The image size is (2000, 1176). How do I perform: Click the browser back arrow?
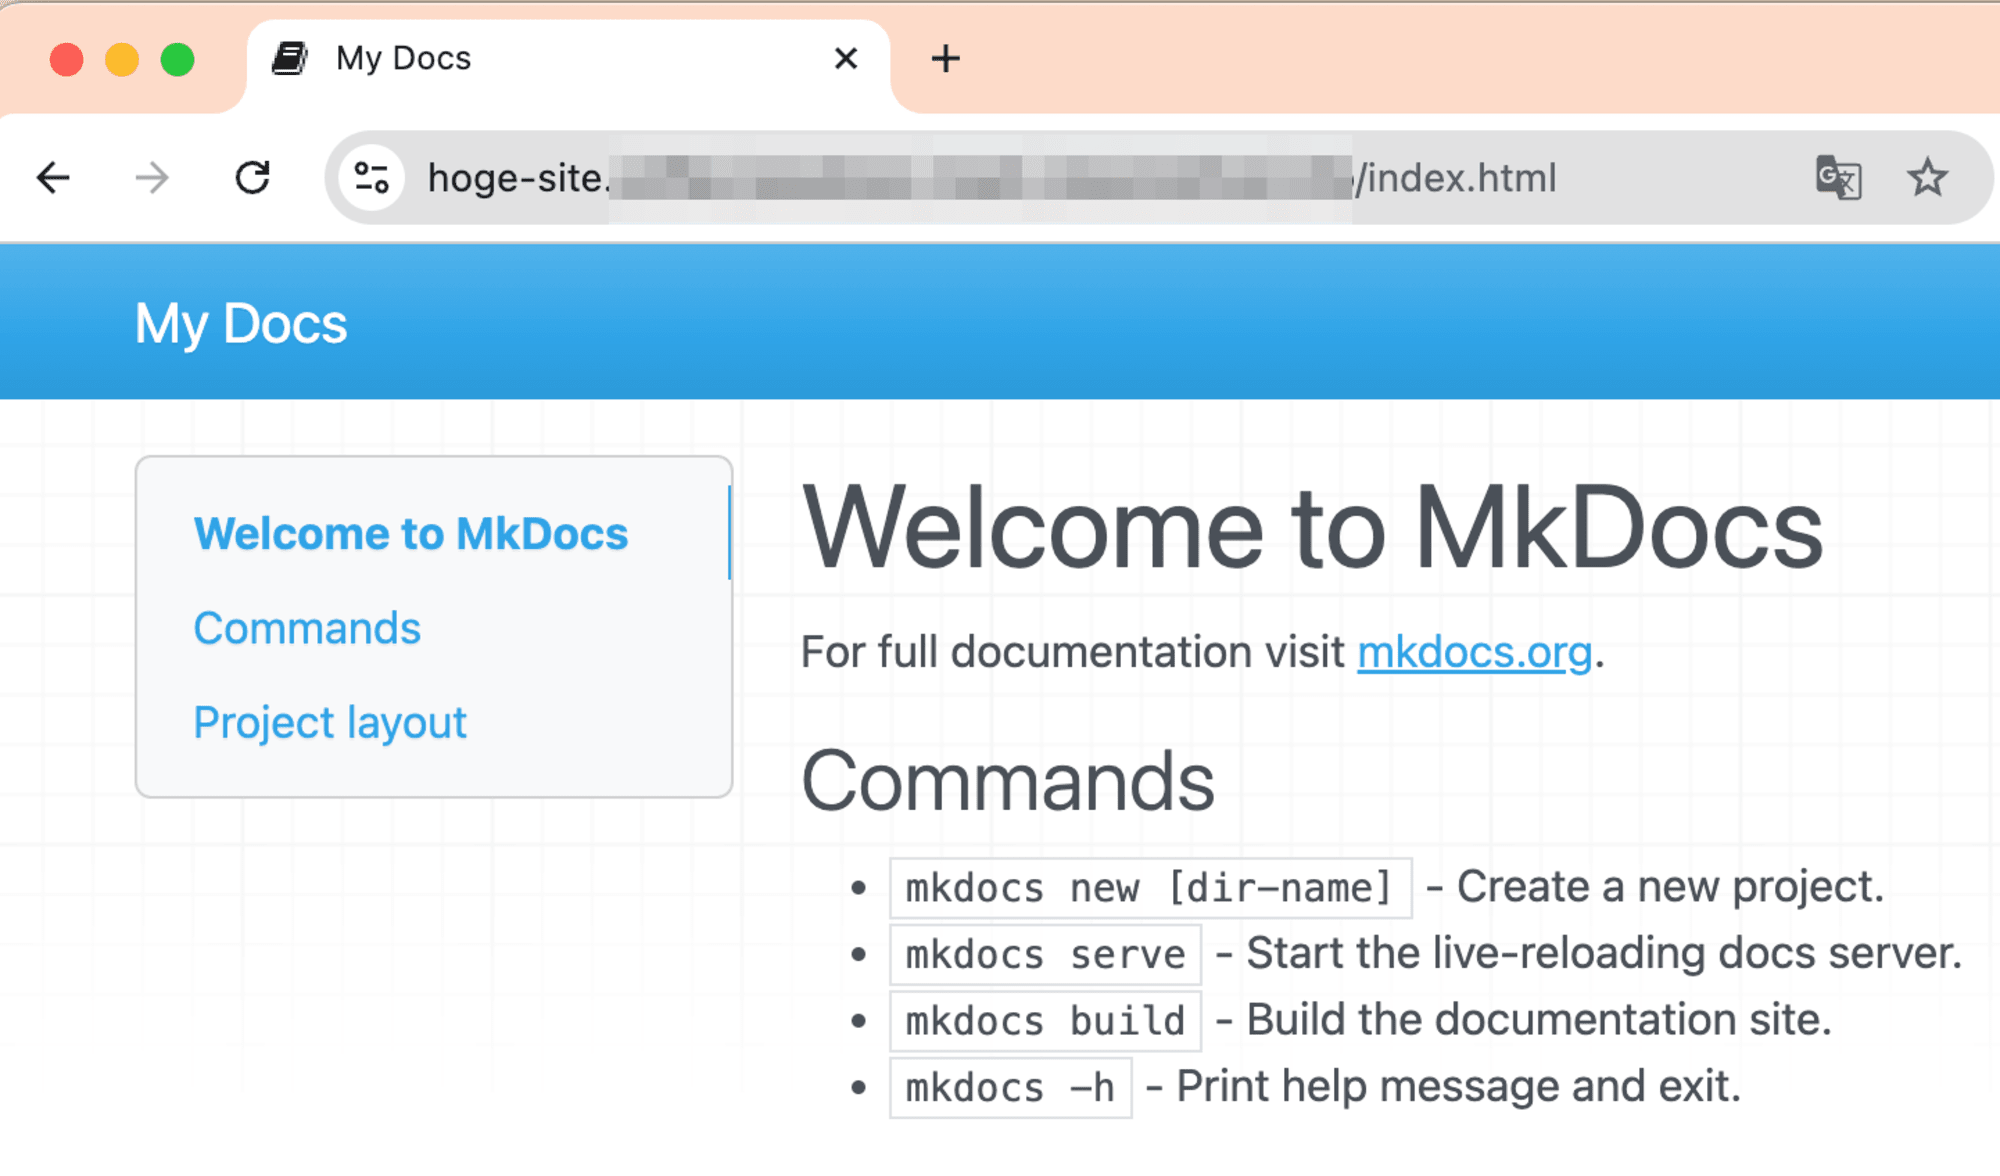(53, 178)
